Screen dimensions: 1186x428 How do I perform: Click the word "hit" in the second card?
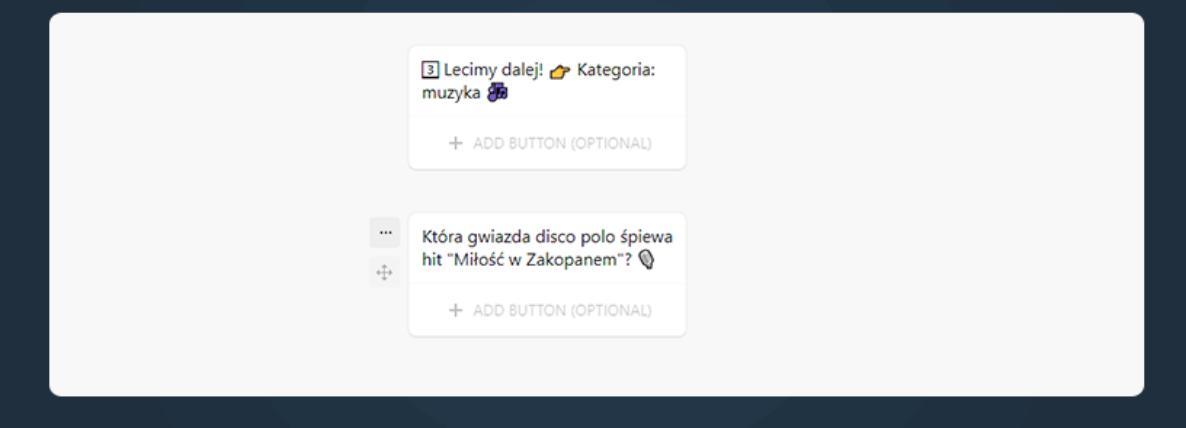433,259
